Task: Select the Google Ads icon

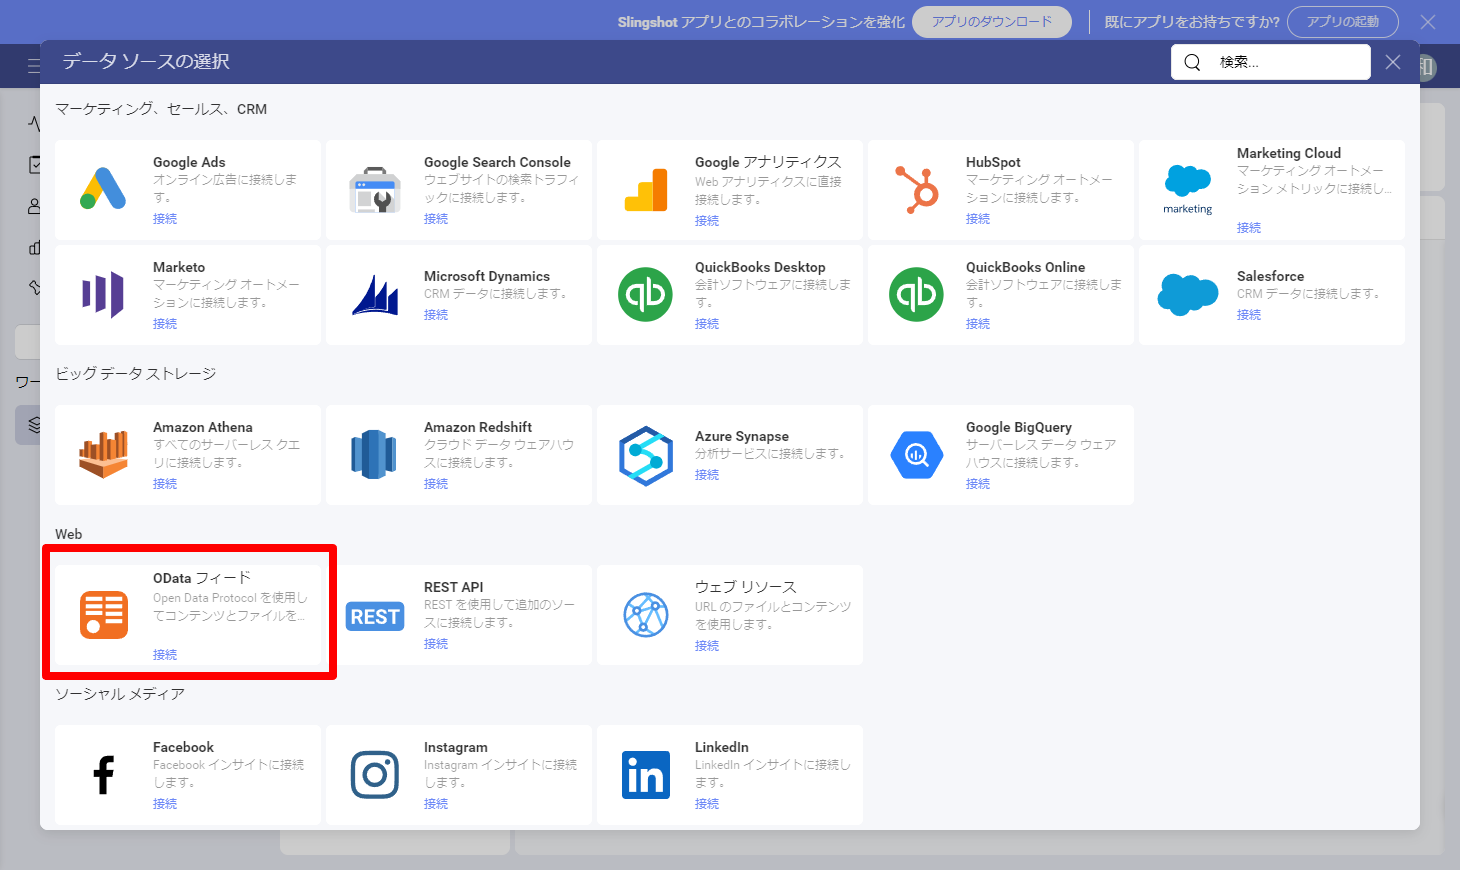Action: tap(103, 189)
